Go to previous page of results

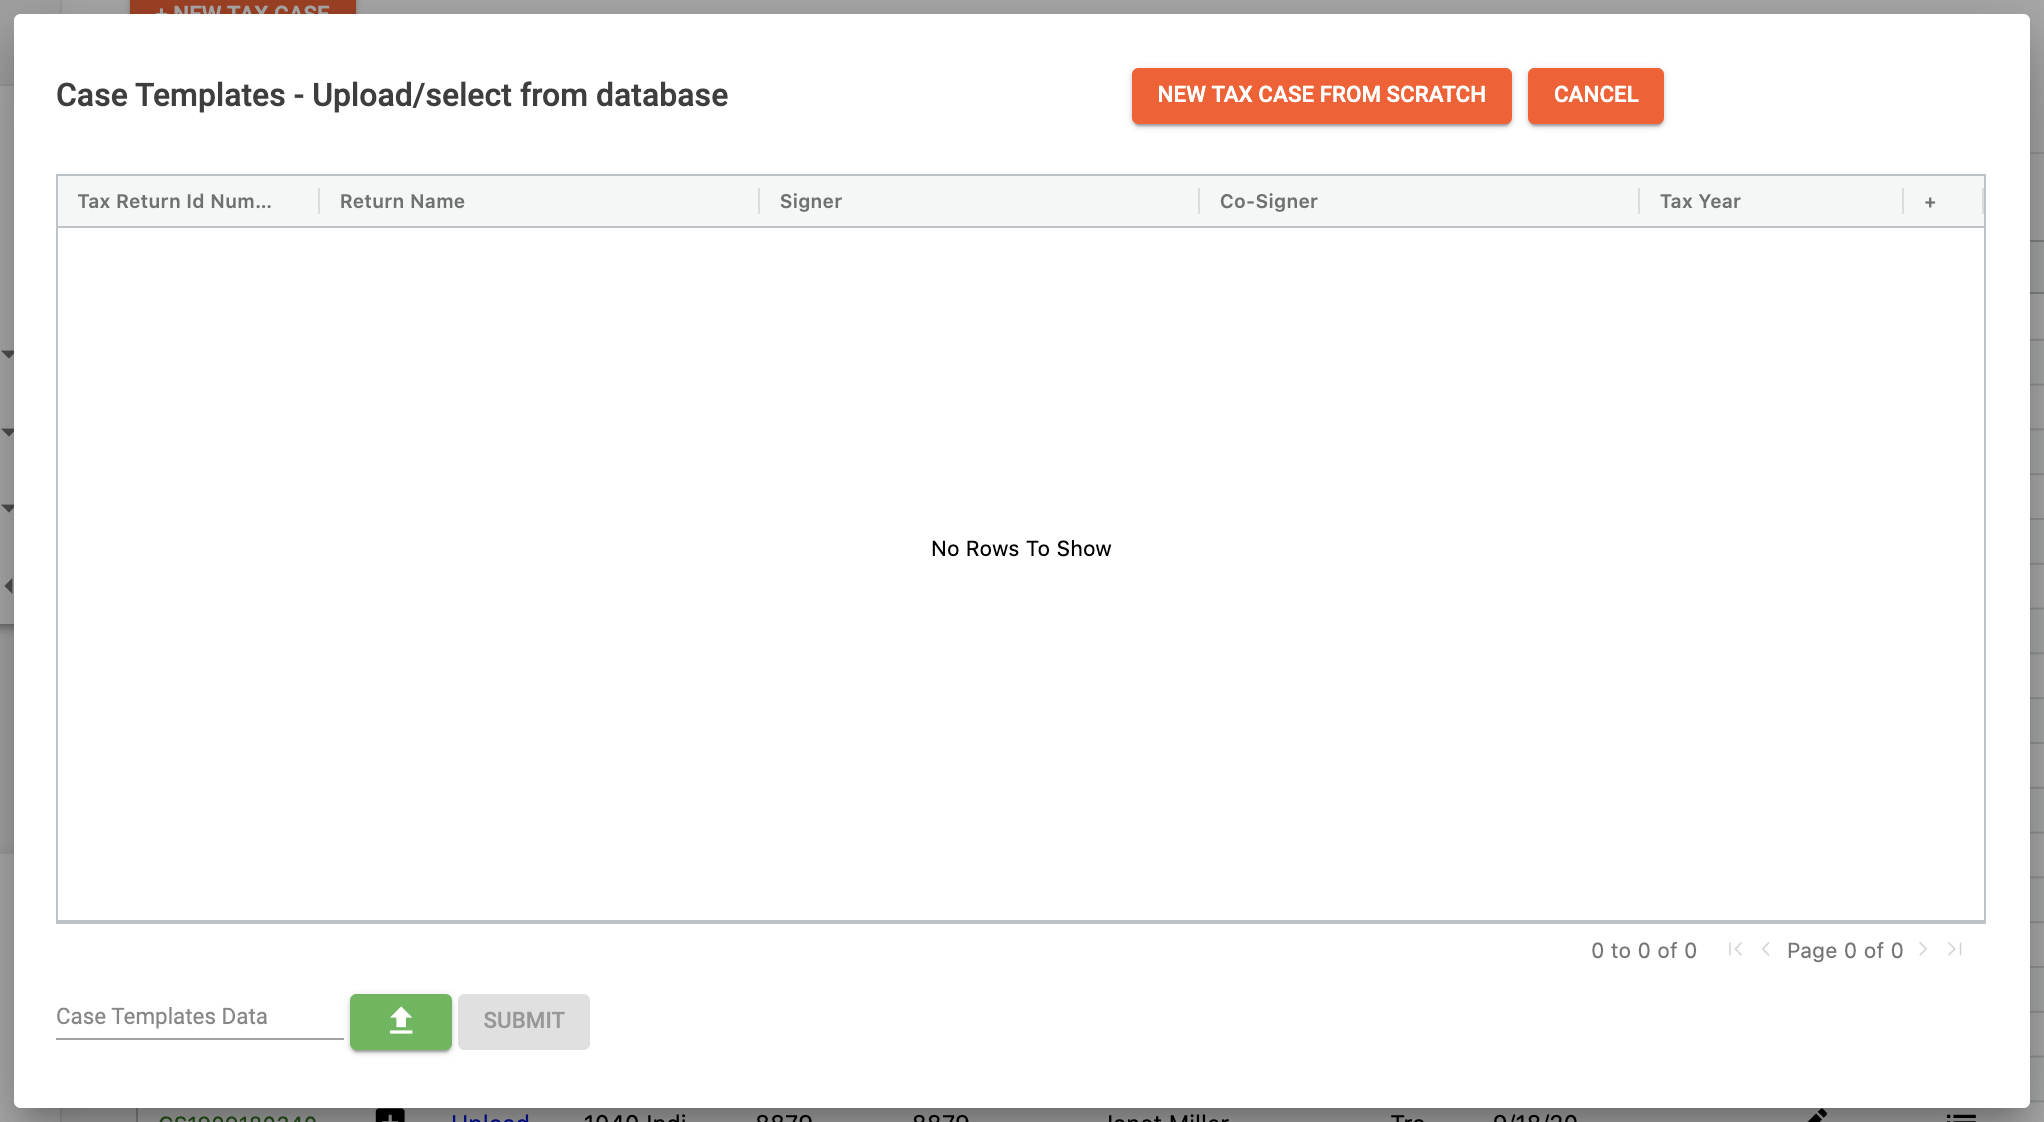point(1766,950)
